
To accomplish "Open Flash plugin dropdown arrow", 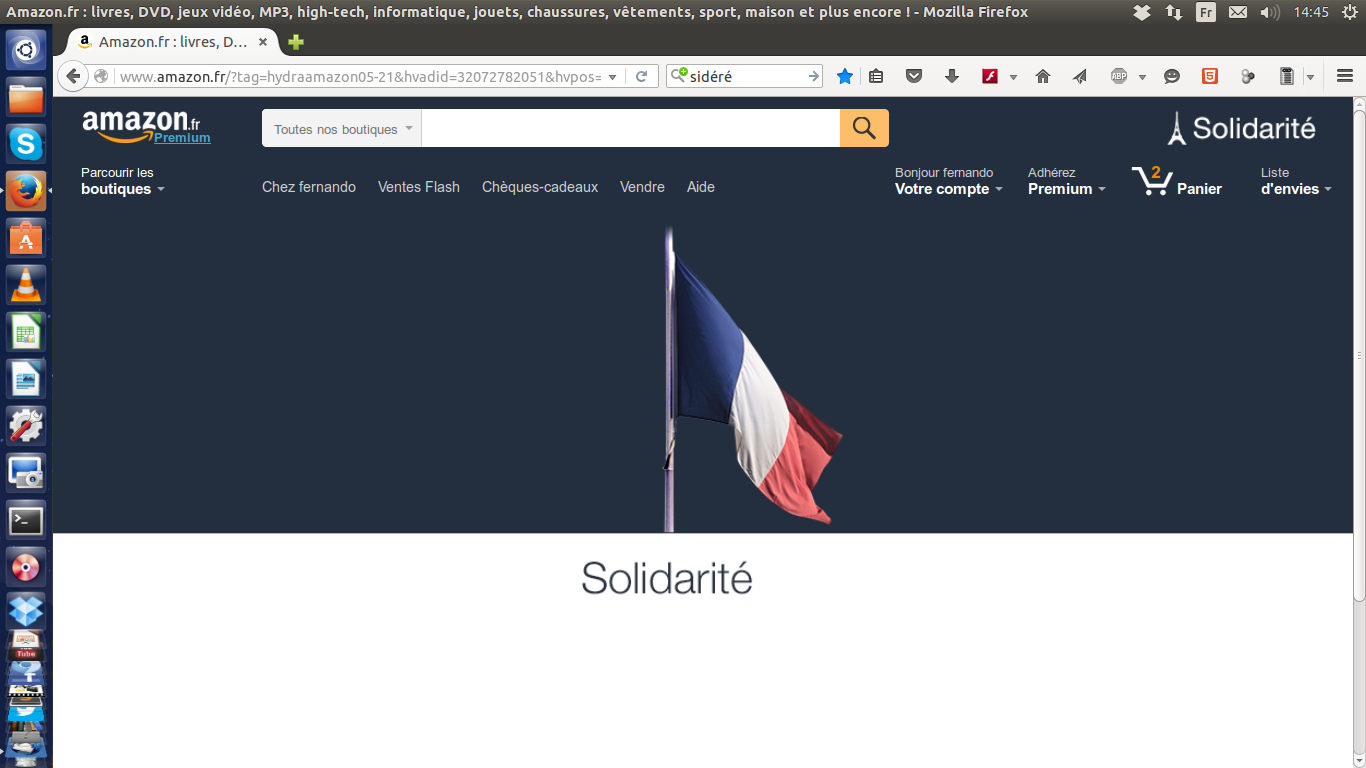I will [1013, 77].
